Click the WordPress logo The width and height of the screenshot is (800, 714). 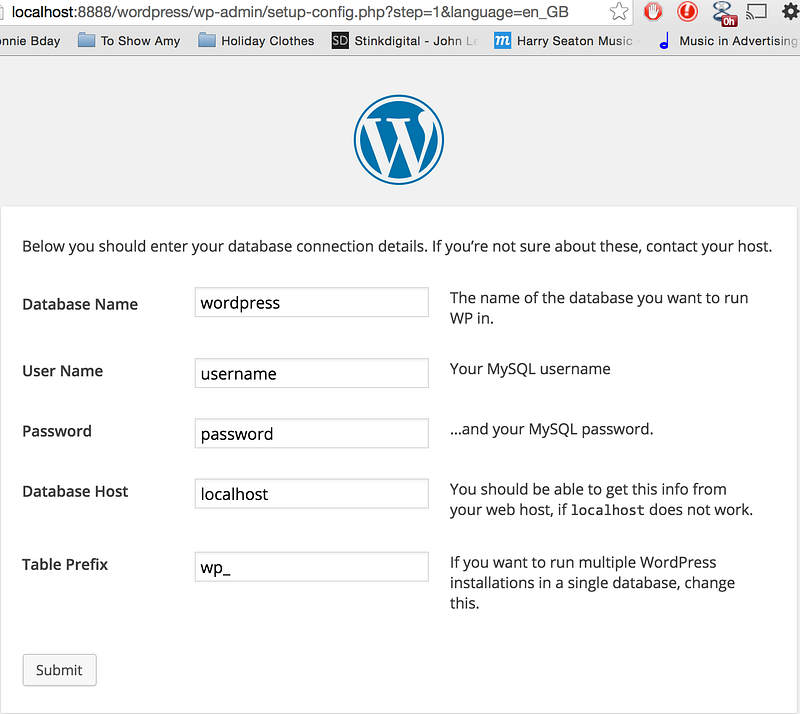(399, 140)
